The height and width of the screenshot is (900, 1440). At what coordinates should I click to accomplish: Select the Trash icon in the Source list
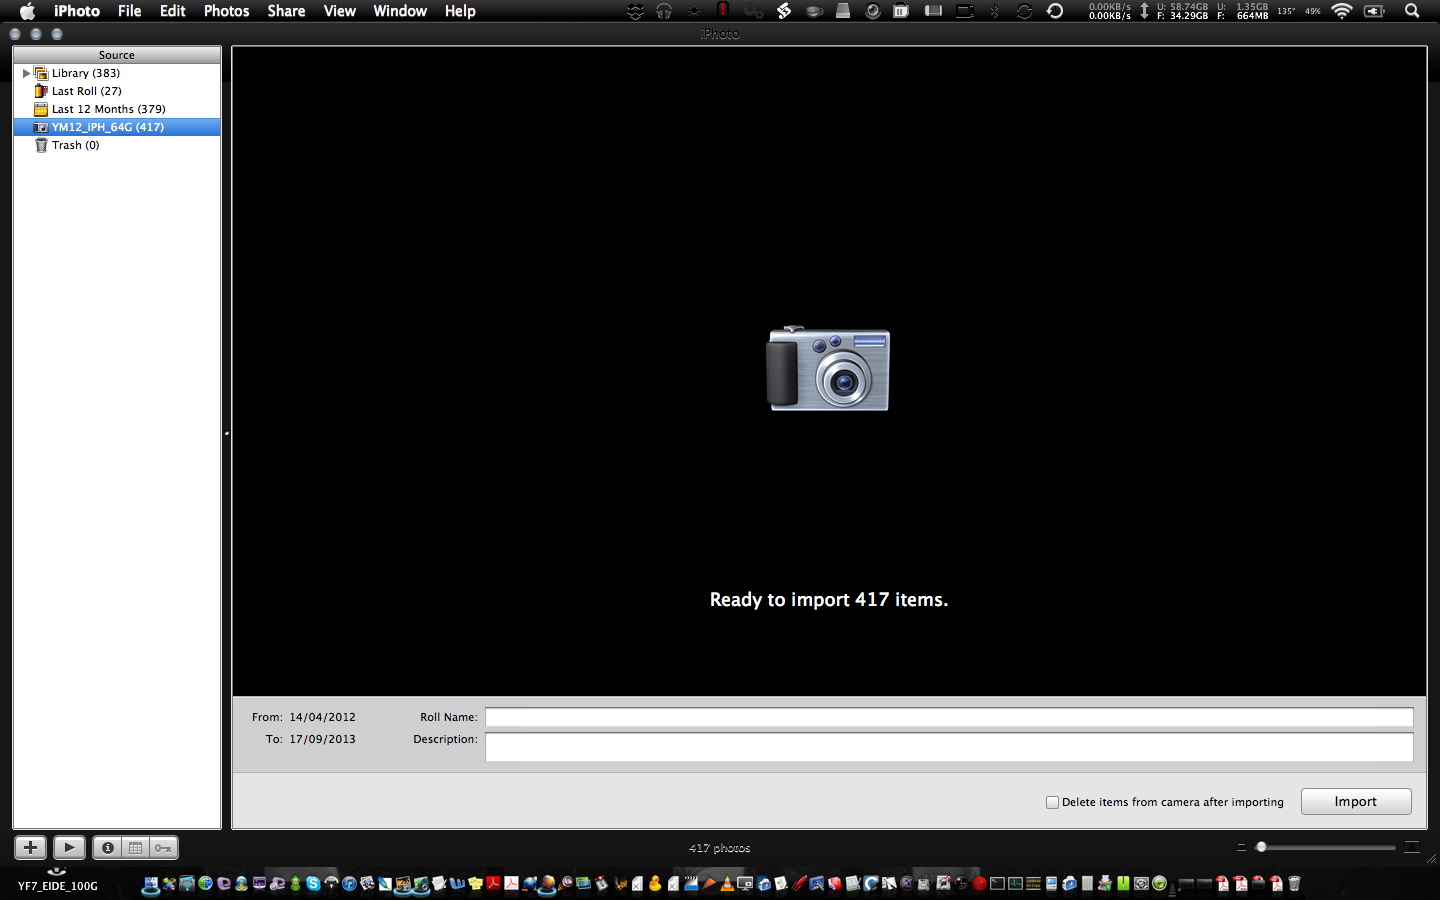[x=41, y=145]
